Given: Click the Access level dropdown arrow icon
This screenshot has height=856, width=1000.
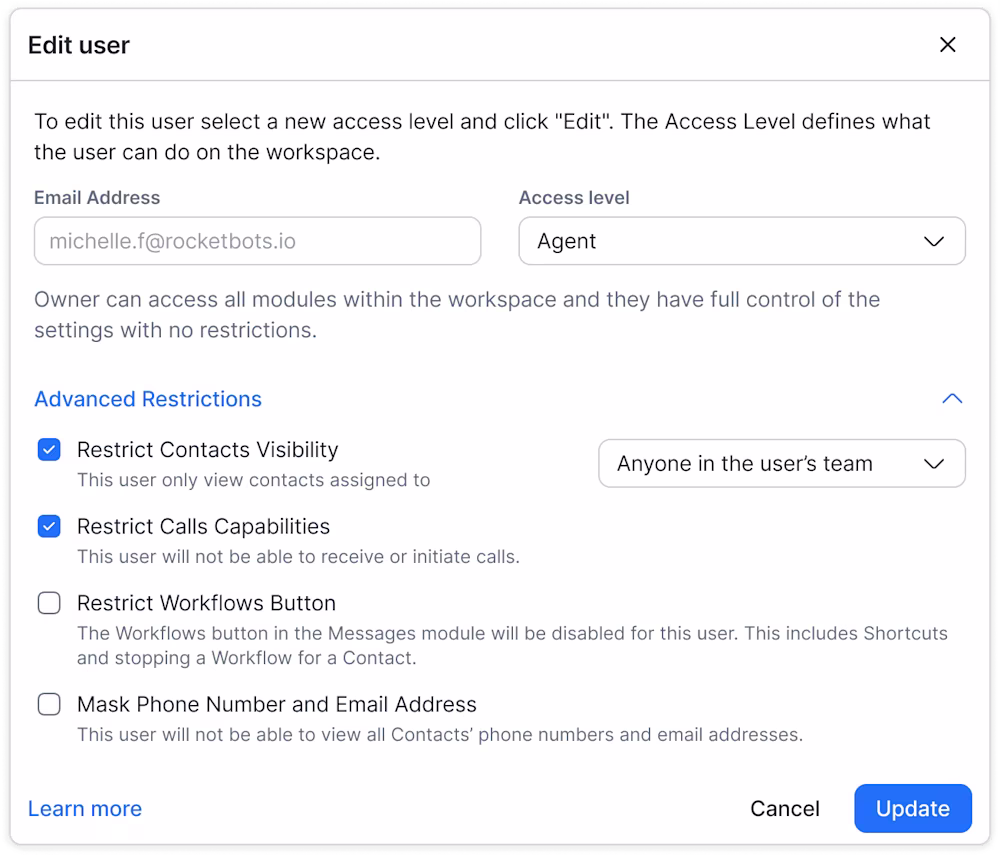Looking at the screenshot, I should tap(934, 242).
